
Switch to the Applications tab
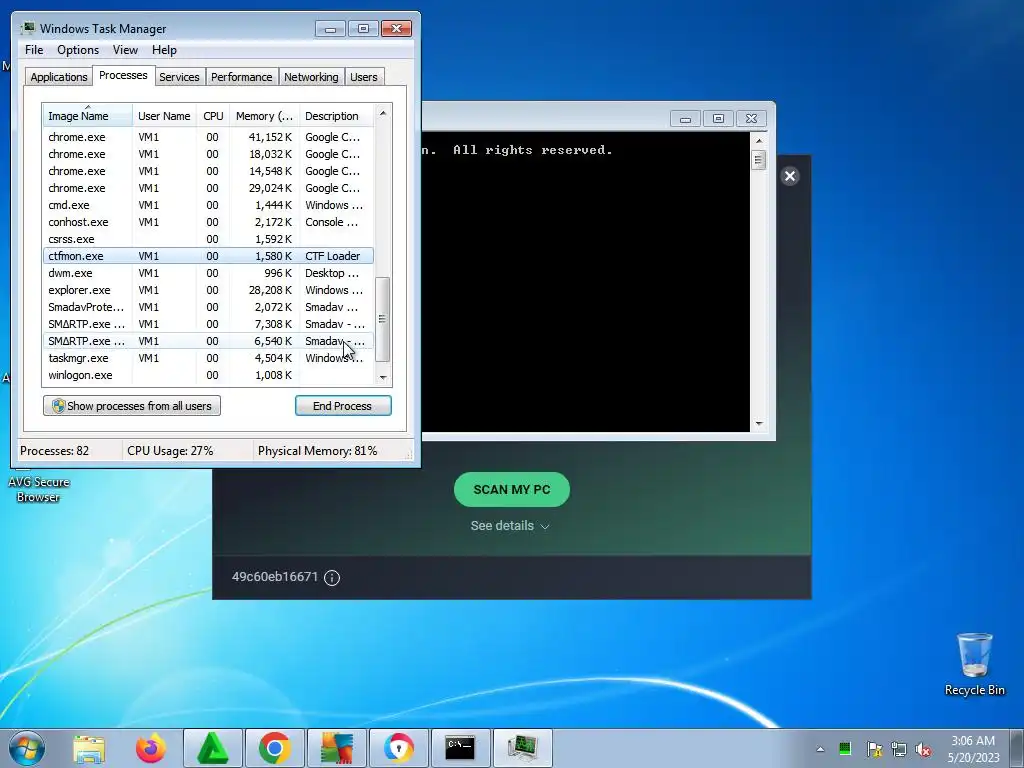pos(59,76)
